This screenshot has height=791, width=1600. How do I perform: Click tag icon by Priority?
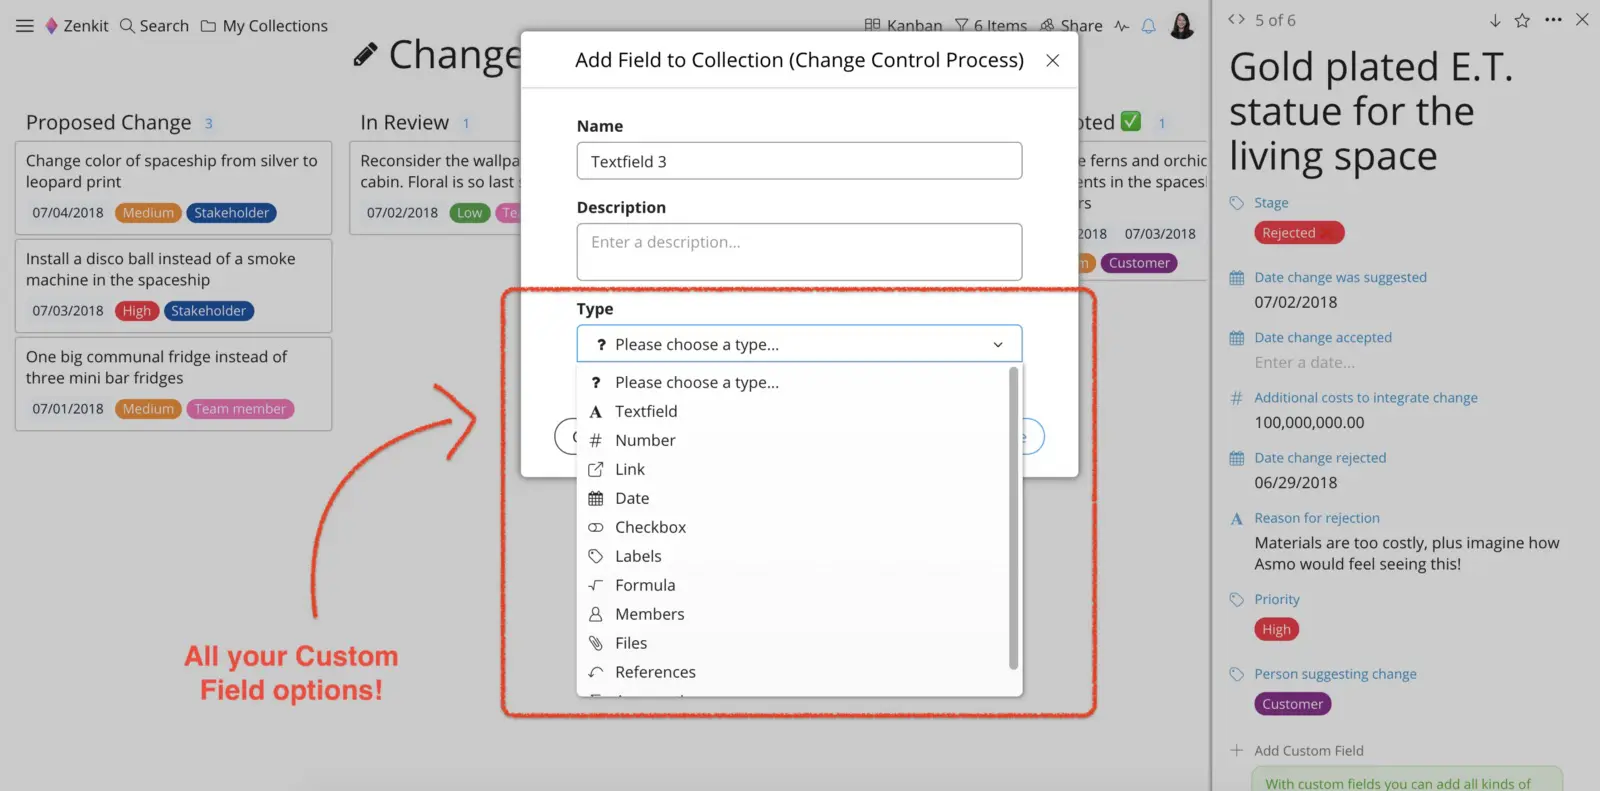pos(1236,599)
